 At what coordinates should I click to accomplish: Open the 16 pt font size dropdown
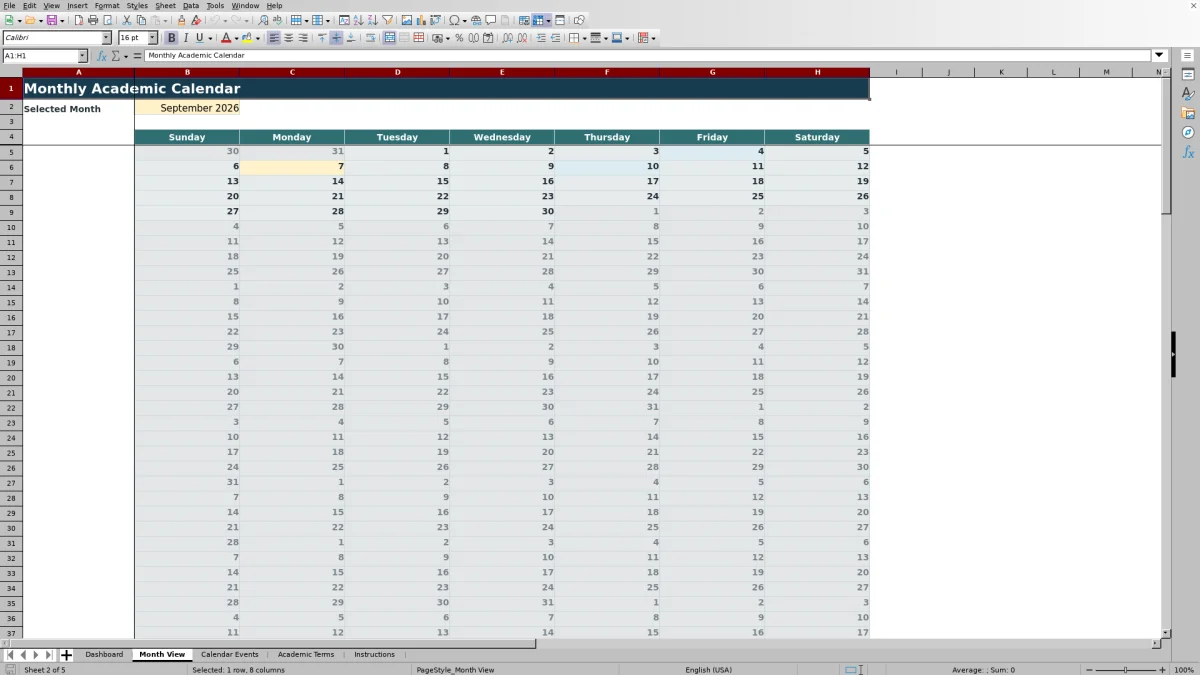pyautogui.click(x=153, y=38)
